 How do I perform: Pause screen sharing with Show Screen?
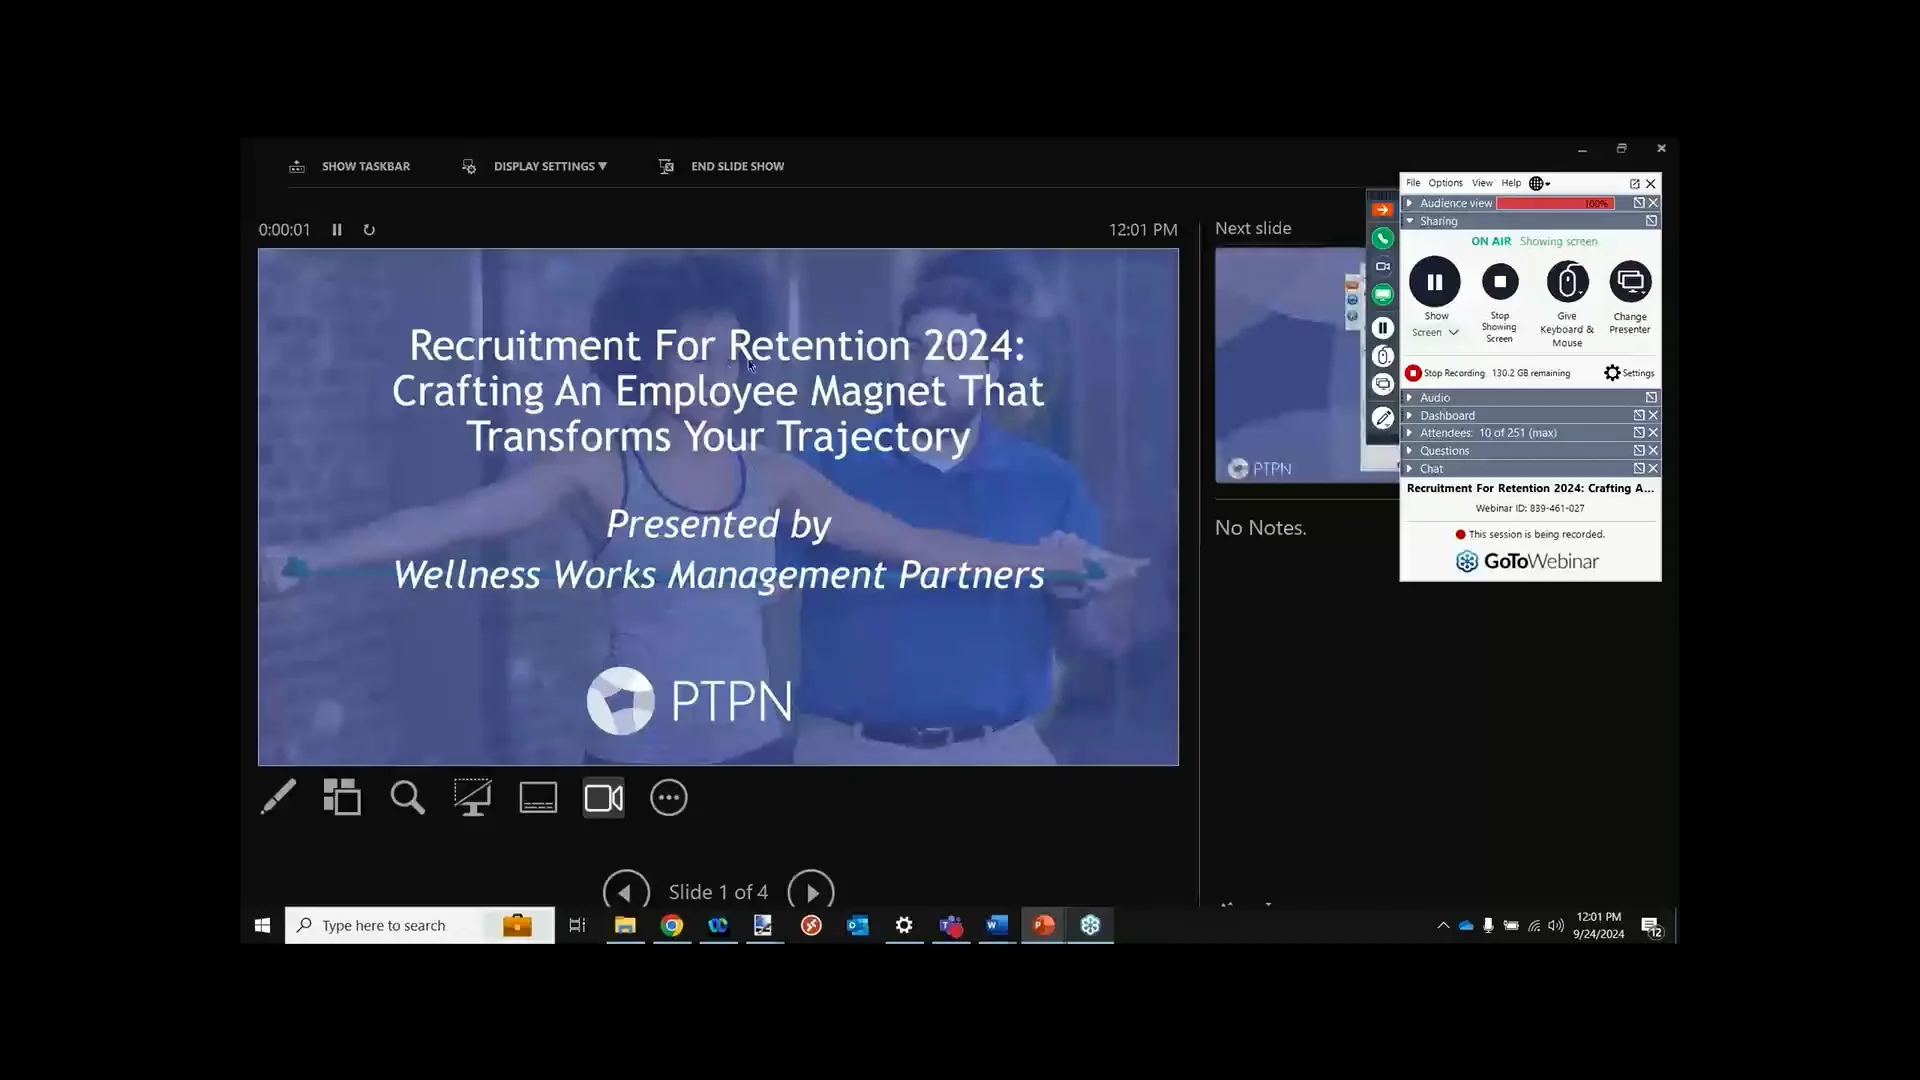1434,283
